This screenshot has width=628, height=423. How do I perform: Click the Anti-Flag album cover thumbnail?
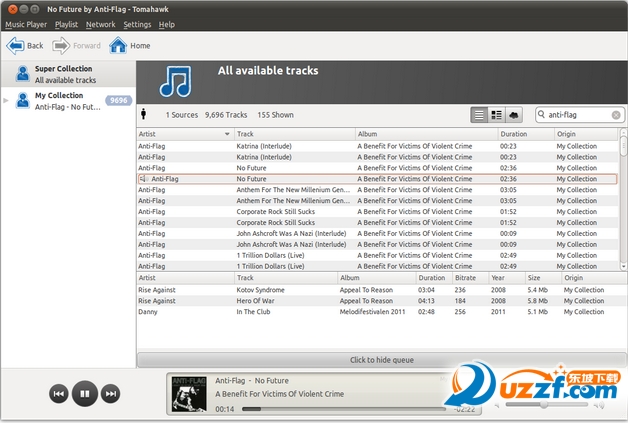click(189, 394)
